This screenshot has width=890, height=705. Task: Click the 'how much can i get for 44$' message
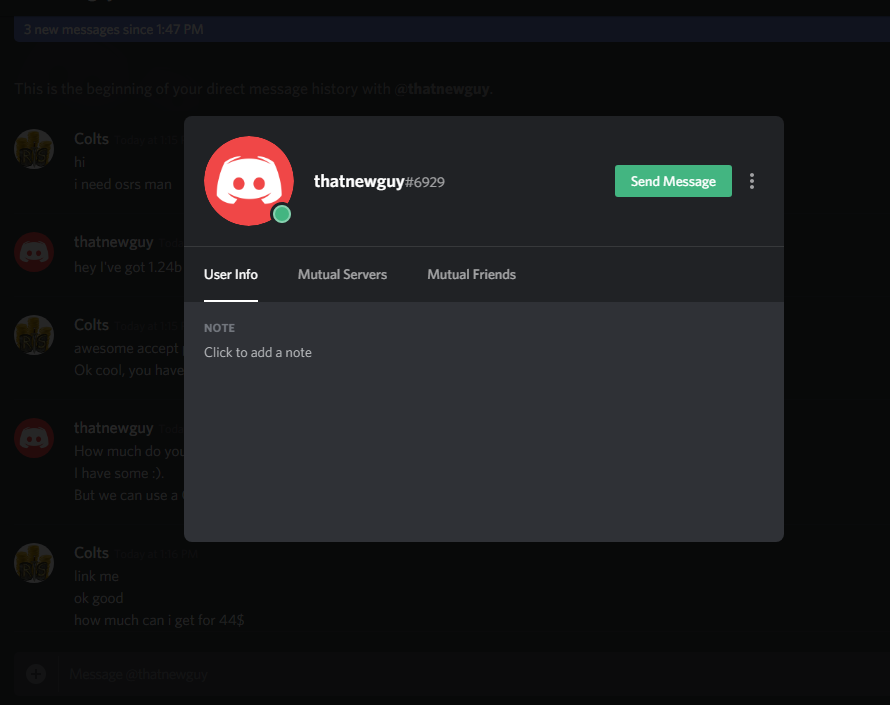click(159, 620)
